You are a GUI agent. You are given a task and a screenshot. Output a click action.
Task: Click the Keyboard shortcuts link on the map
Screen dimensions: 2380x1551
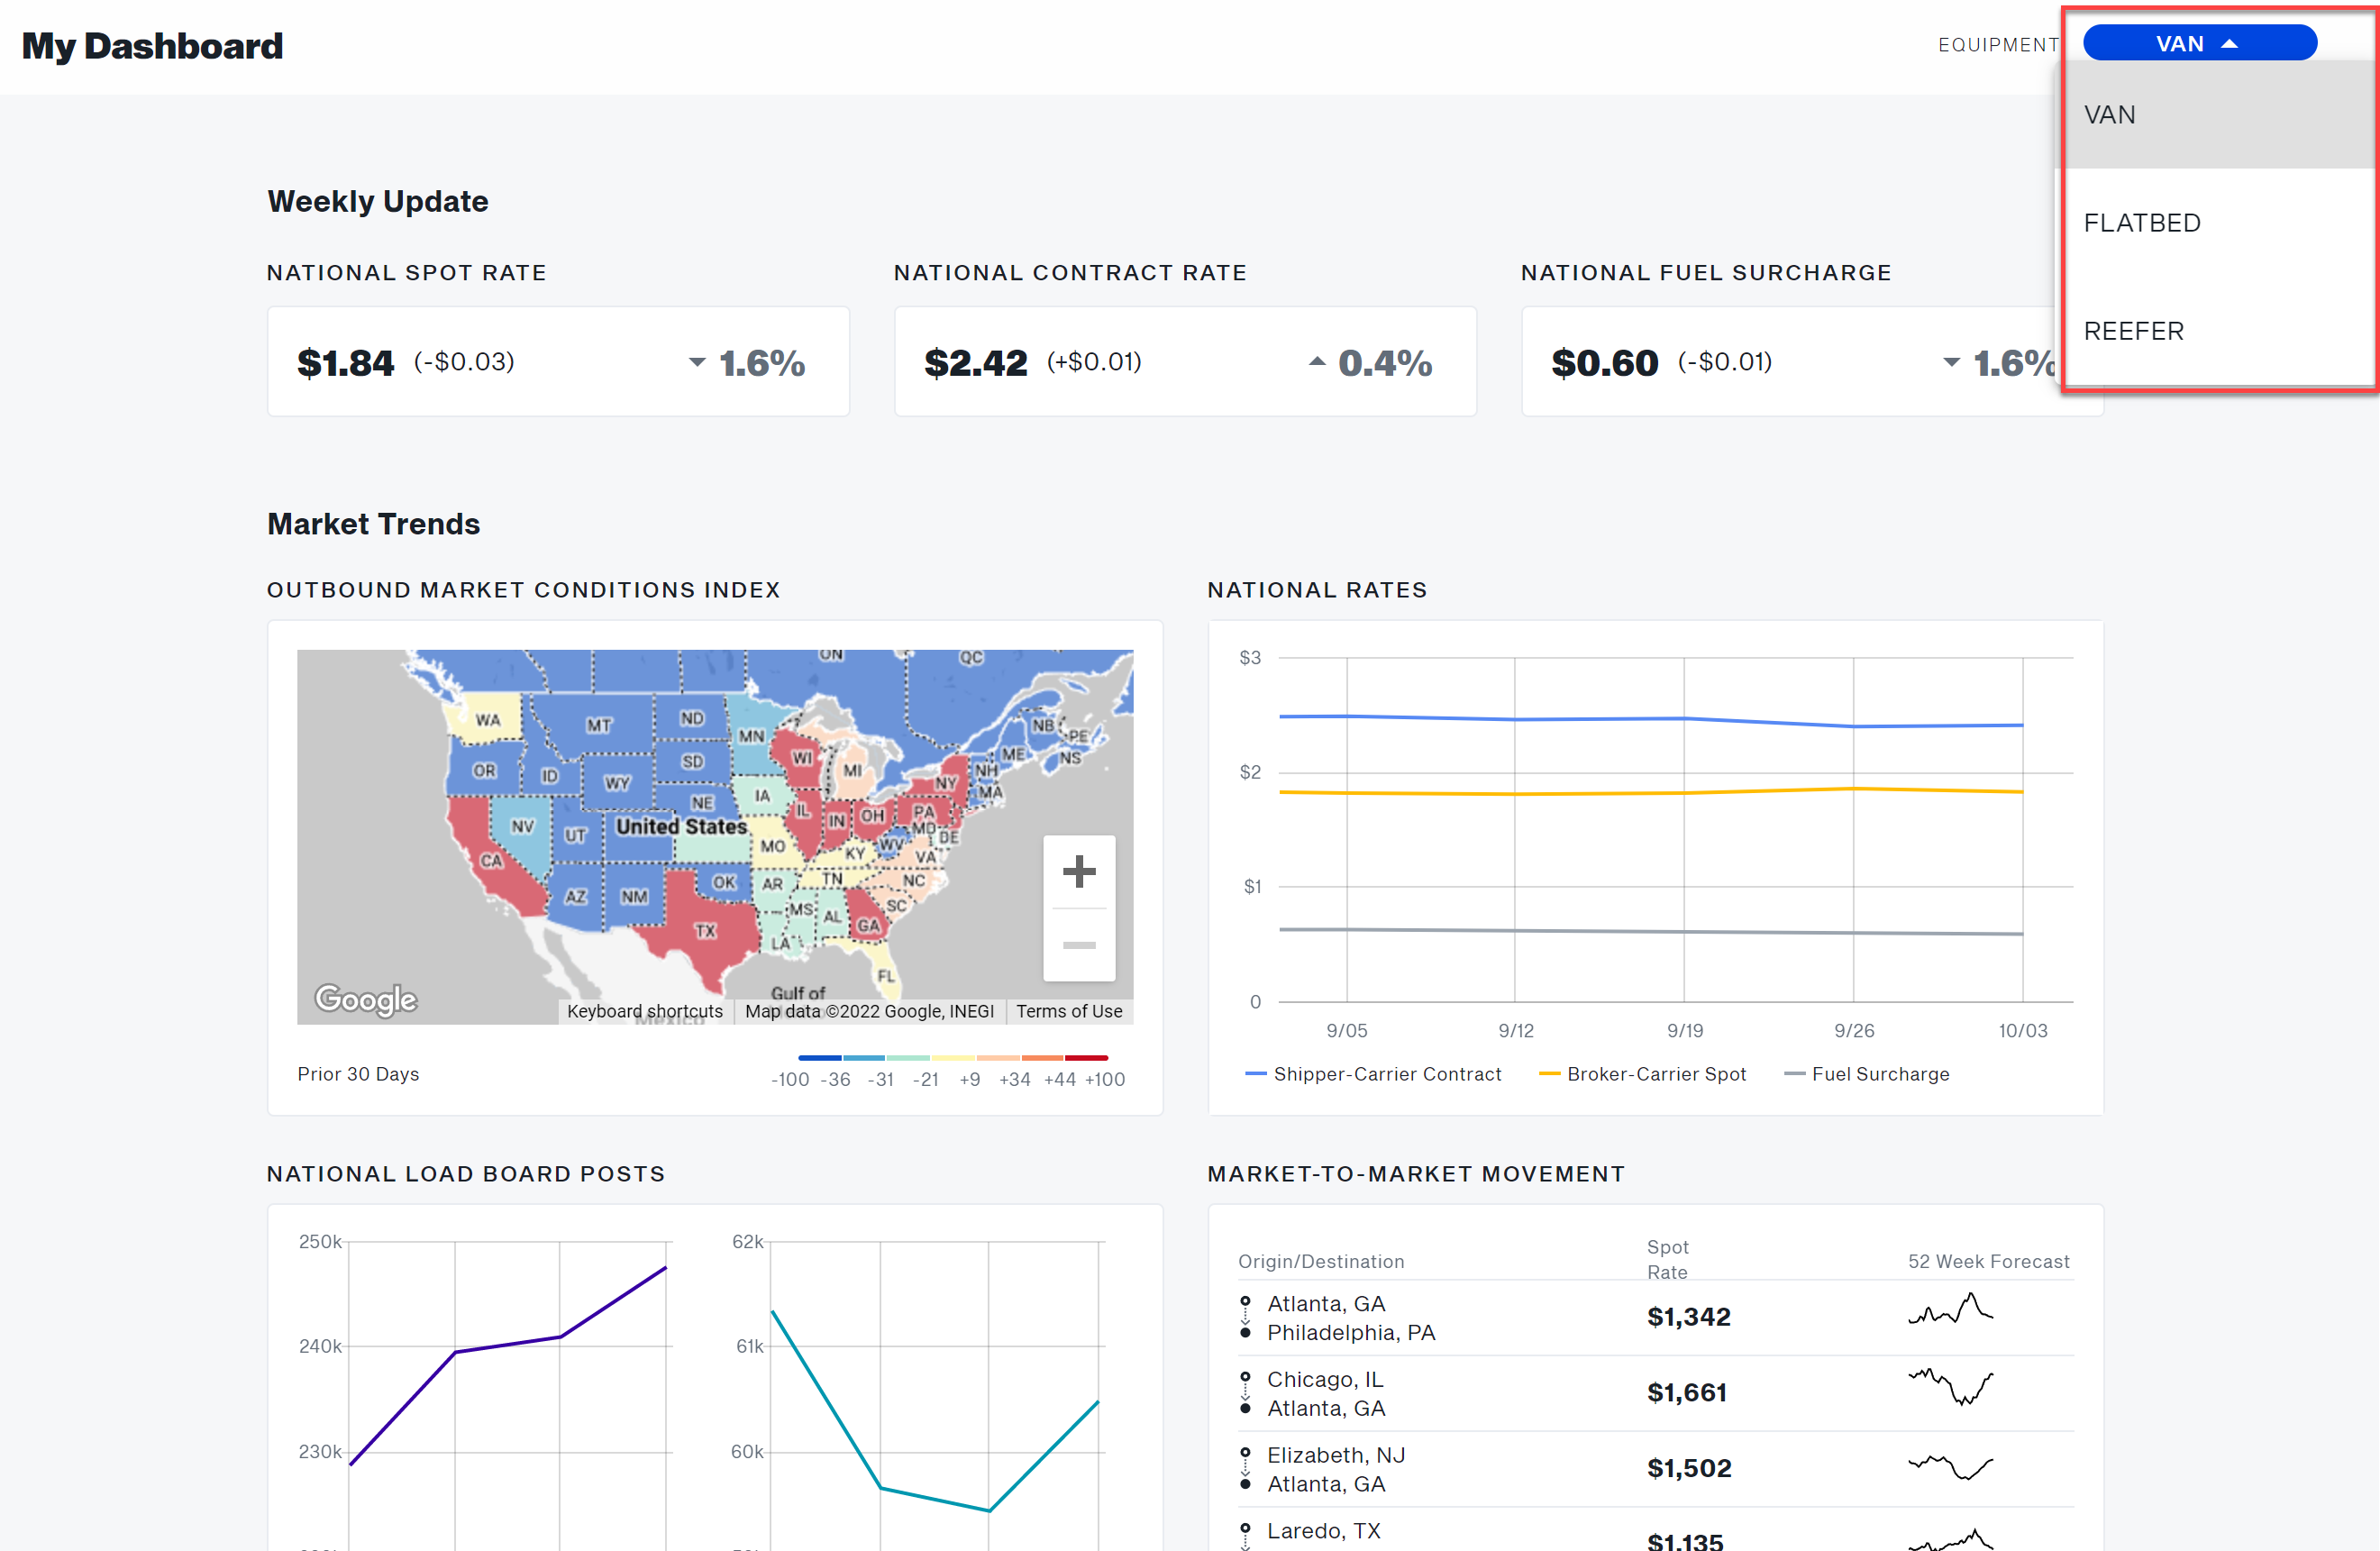click(x=645, y=1011)
